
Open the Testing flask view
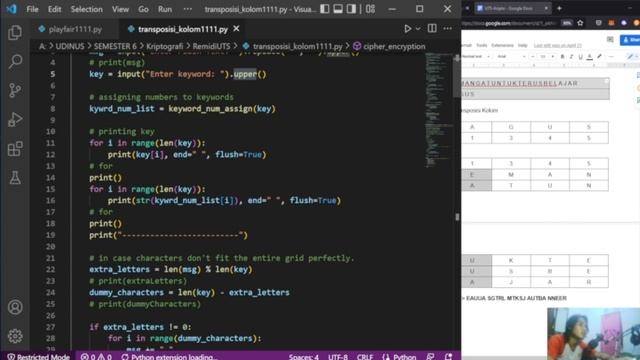(x=15, y=178)
